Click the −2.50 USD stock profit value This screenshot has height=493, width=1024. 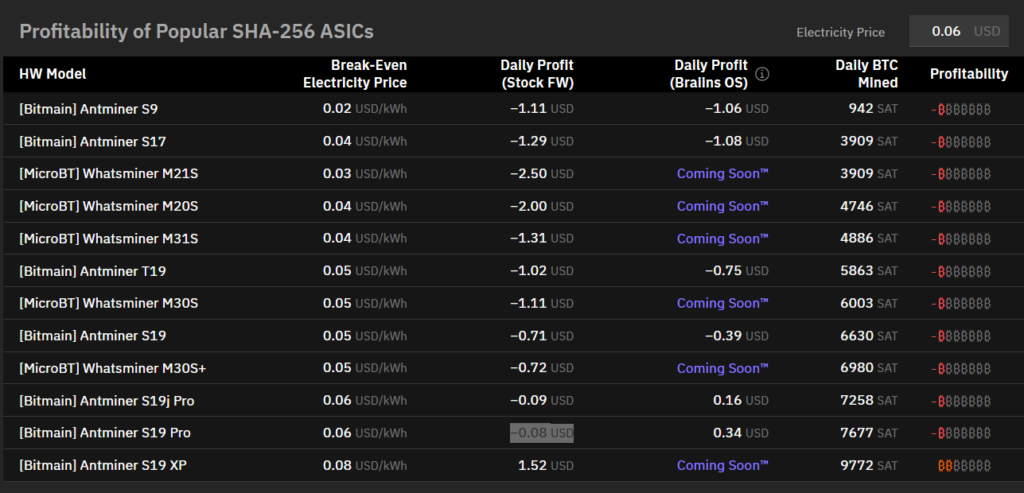[542, 174]
